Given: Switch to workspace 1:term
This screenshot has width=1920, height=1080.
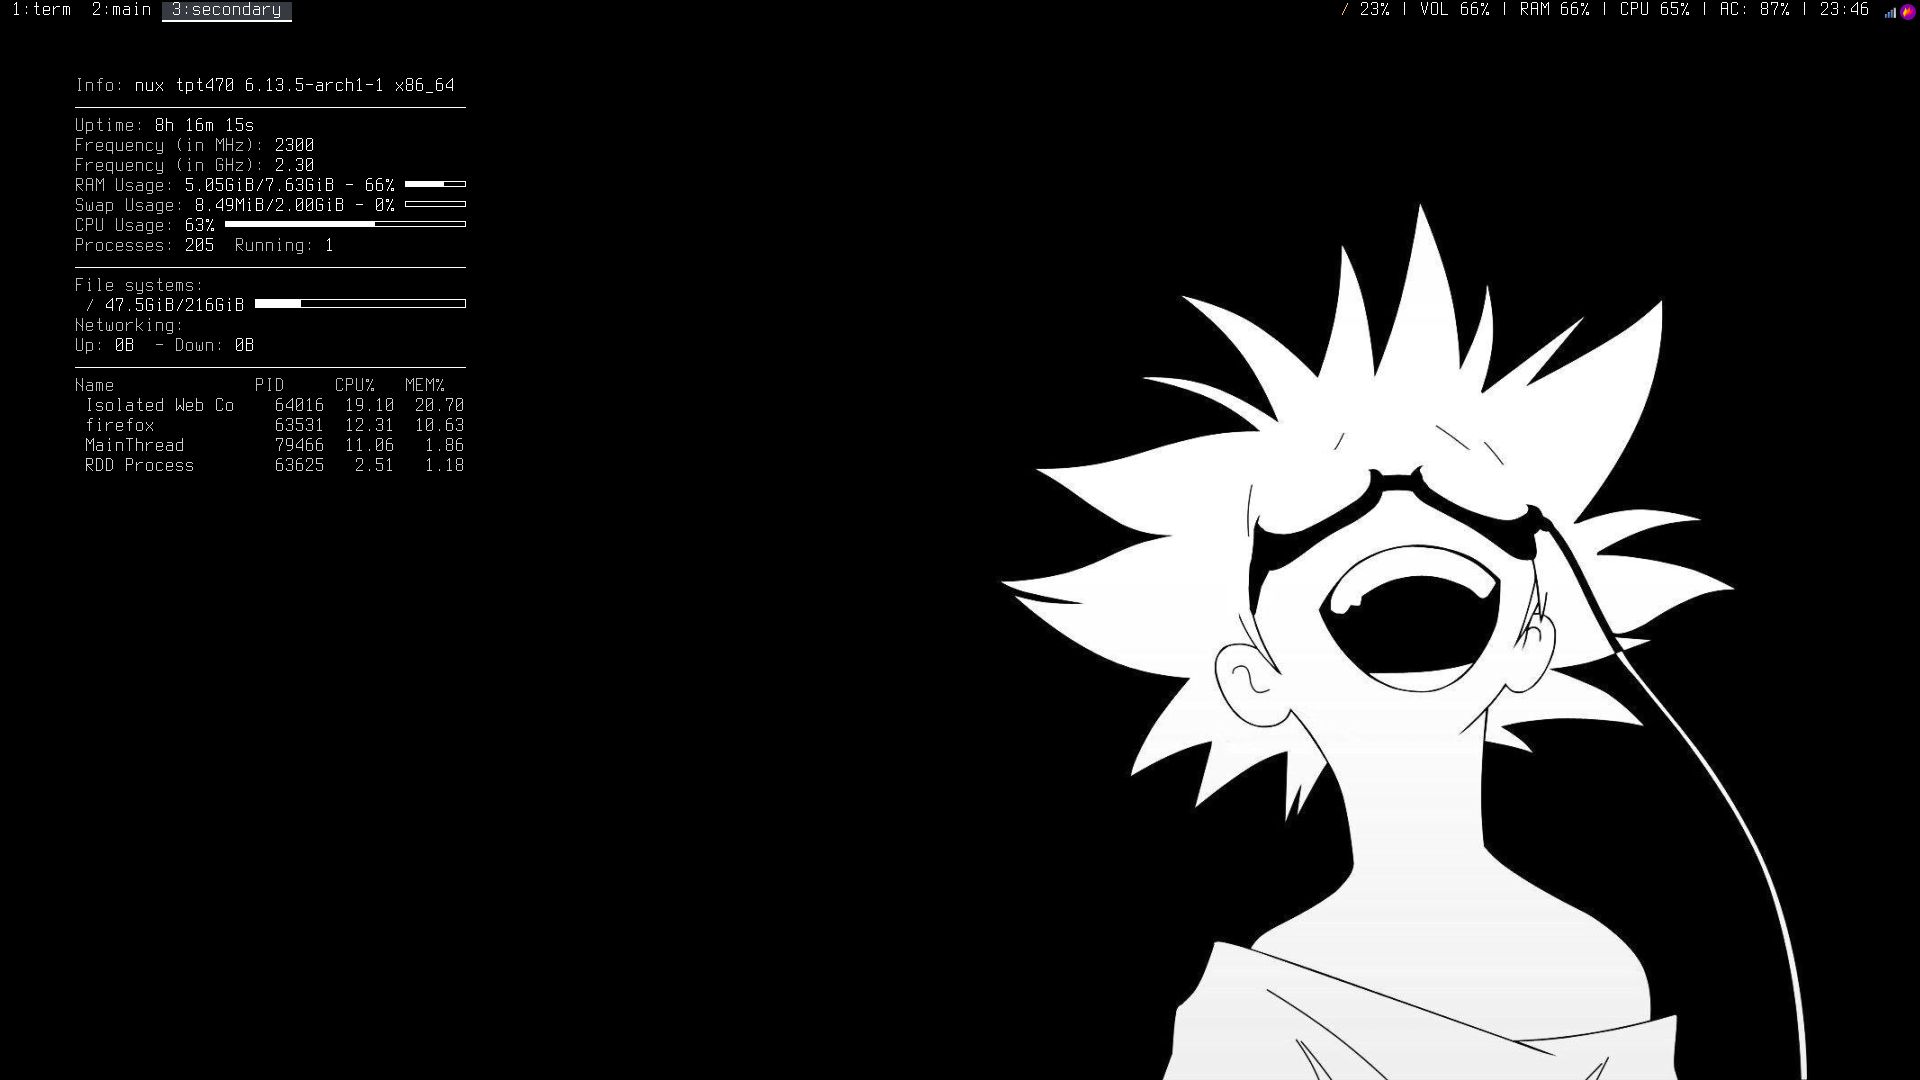Looking at the screenshot, I should click(x=41, y=10).
